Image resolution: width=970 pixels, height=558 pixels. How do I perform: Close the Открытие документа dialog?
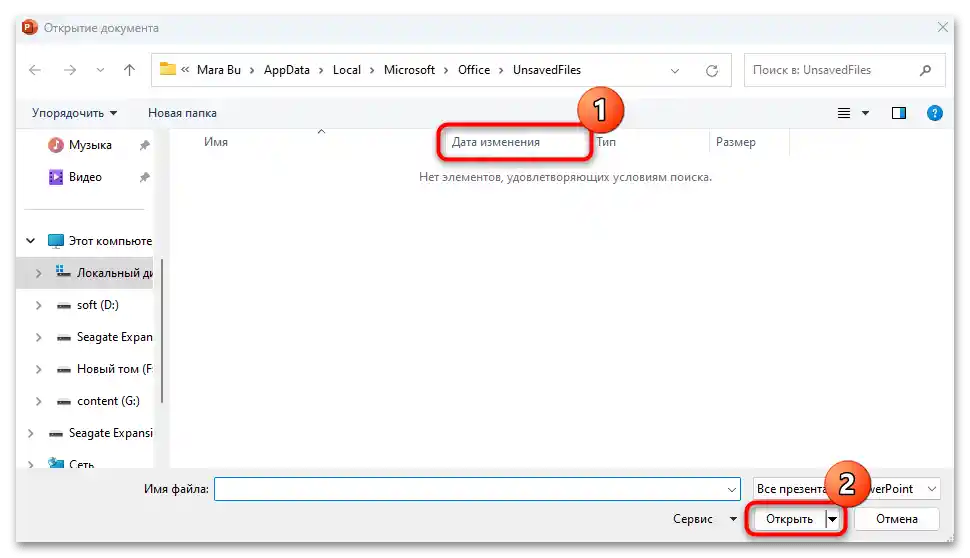point(942,27)
